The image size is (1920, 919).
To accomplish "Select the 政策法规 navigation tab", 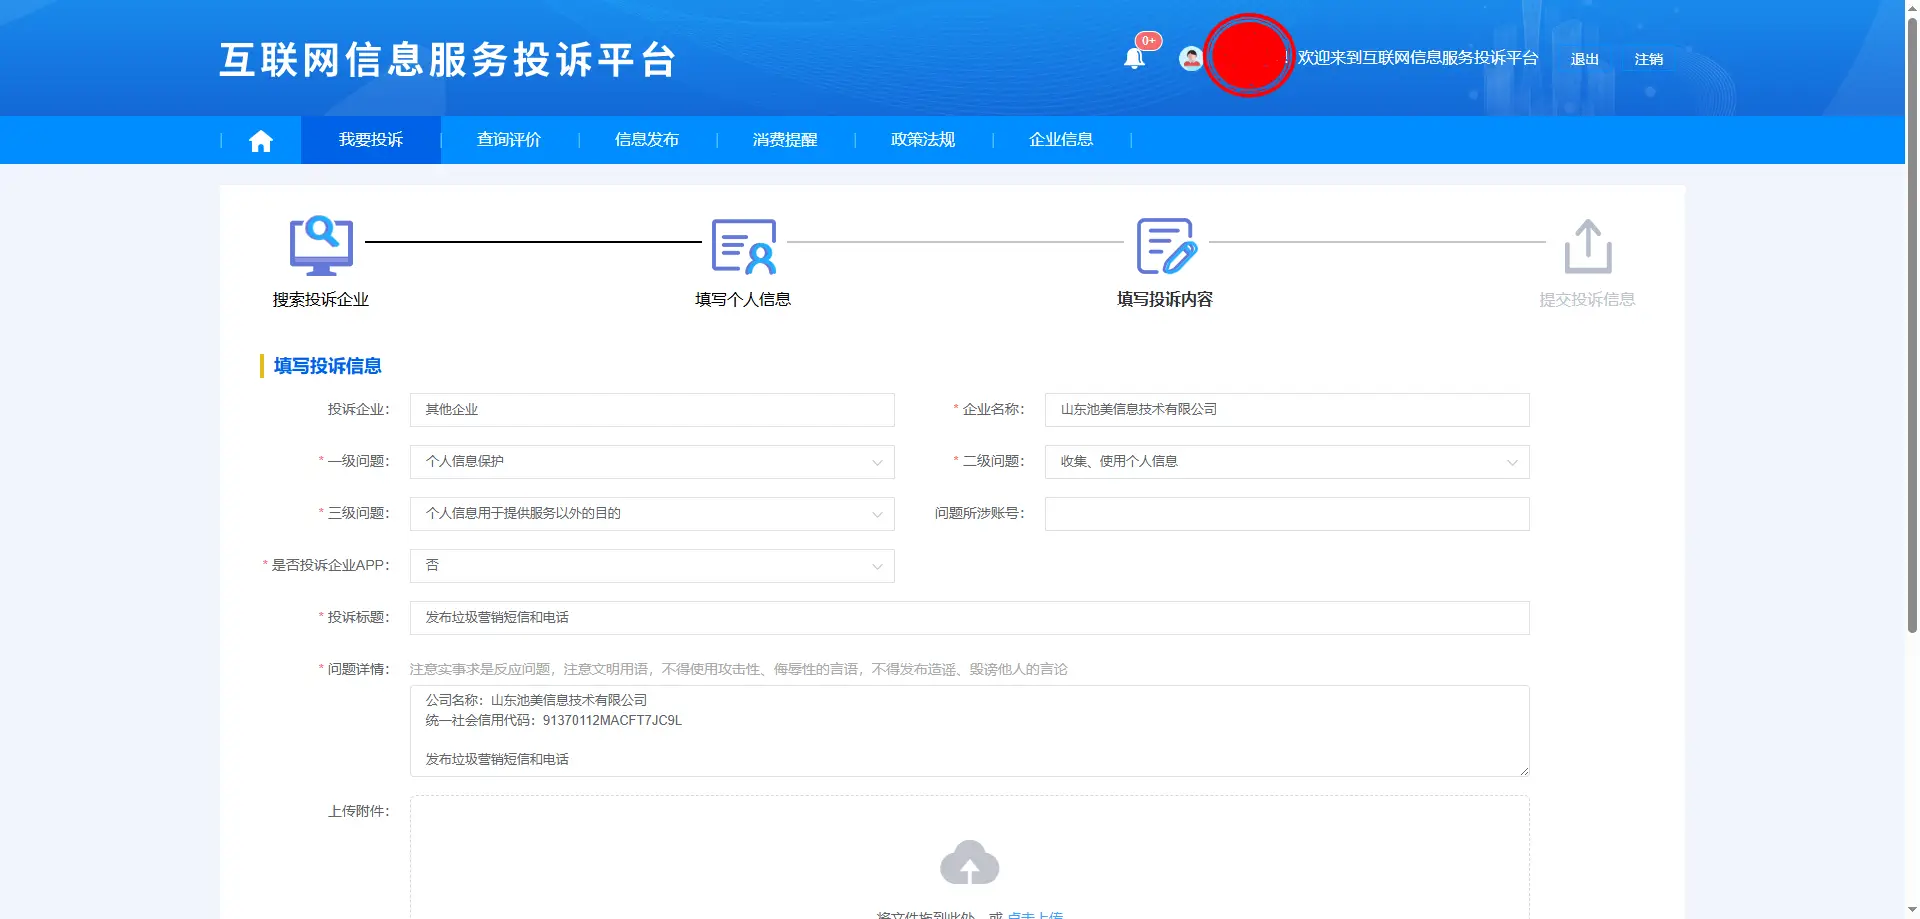I will (923, 140).
